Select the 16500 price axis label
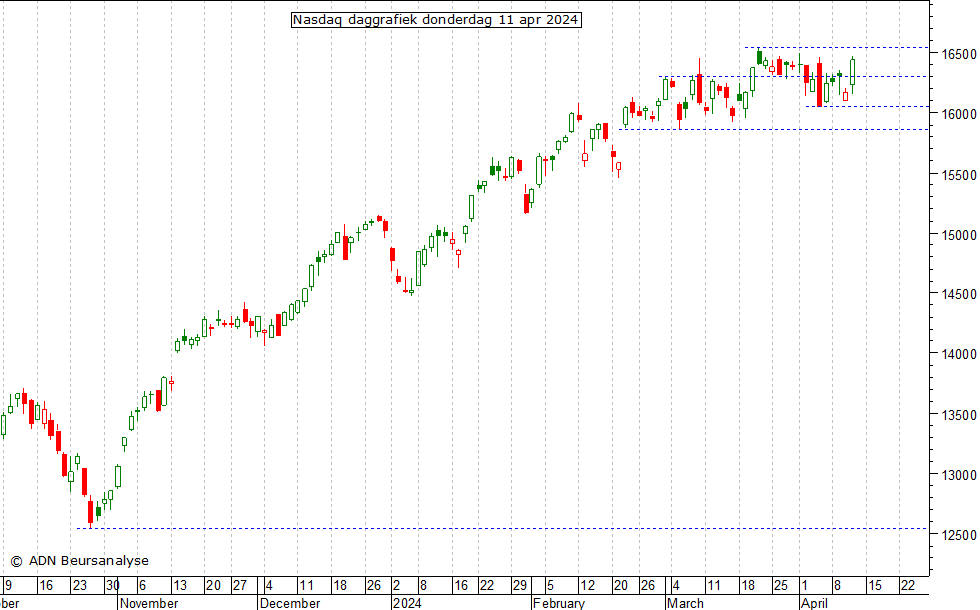980x610 pixels. tap(959, 54)
